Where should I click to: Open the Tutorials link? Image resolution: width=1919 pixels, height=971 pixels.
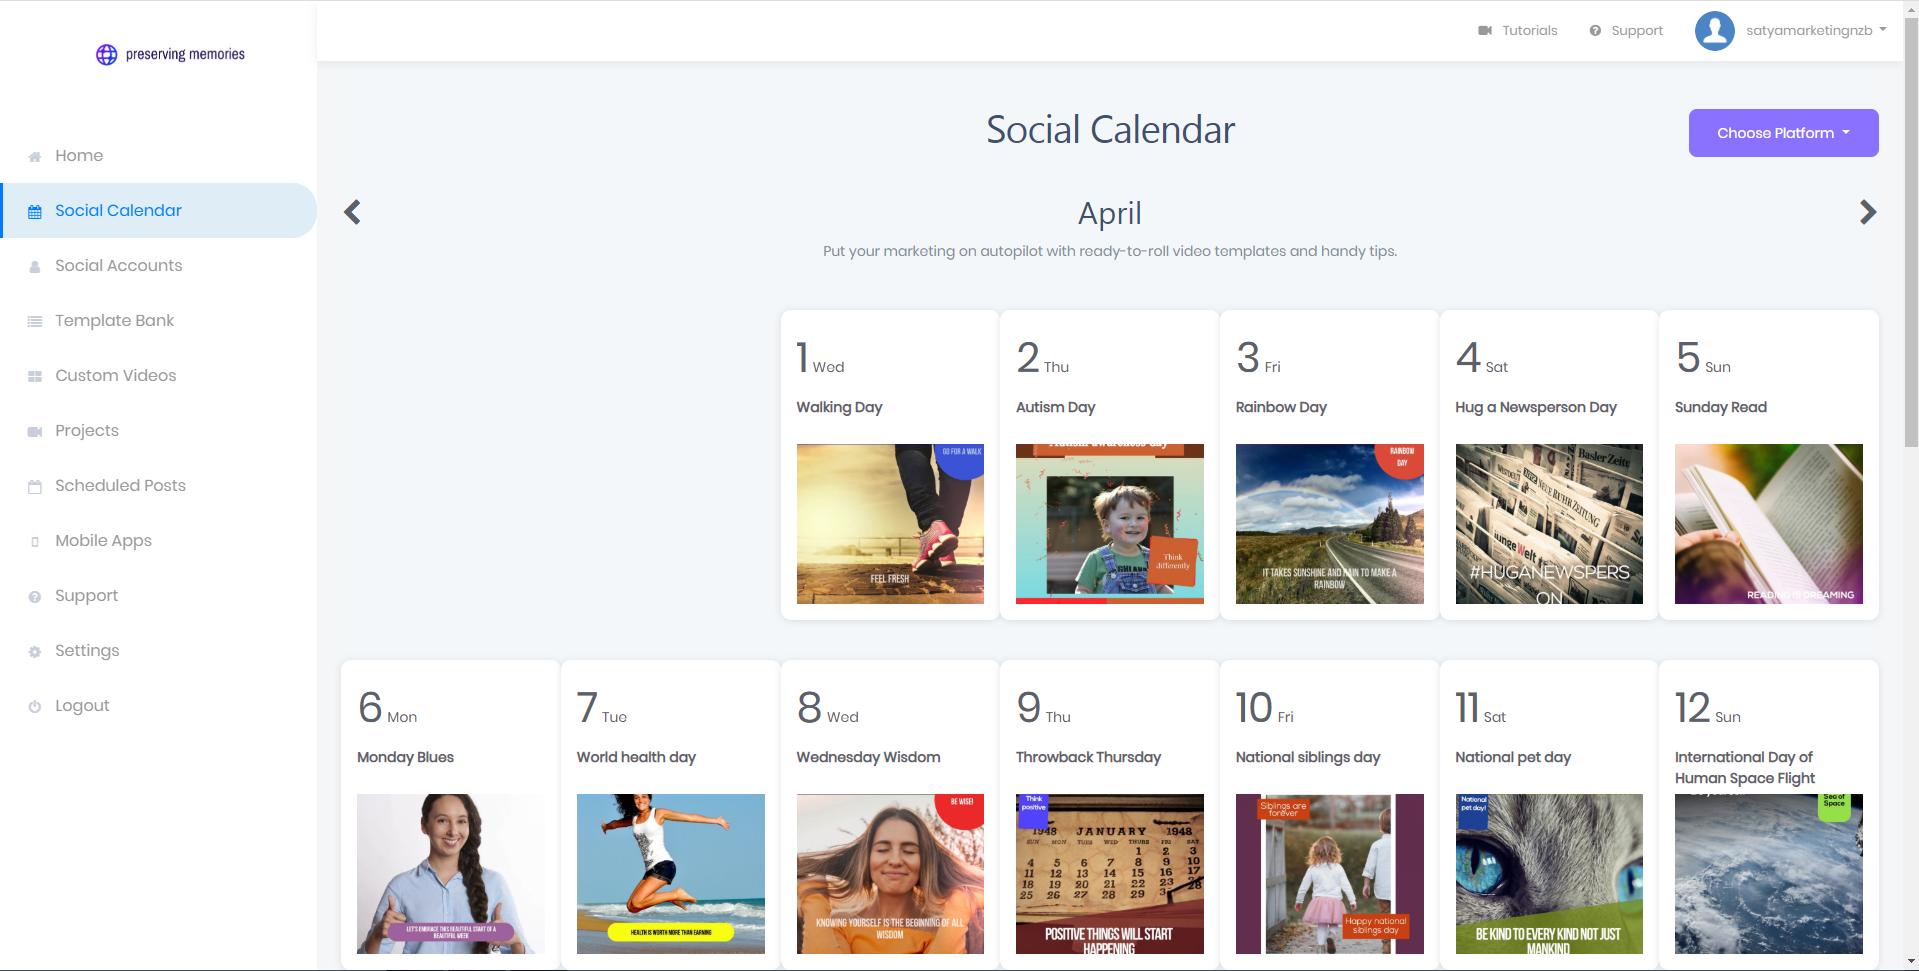pyautogui.click(x=1529, y=31)
